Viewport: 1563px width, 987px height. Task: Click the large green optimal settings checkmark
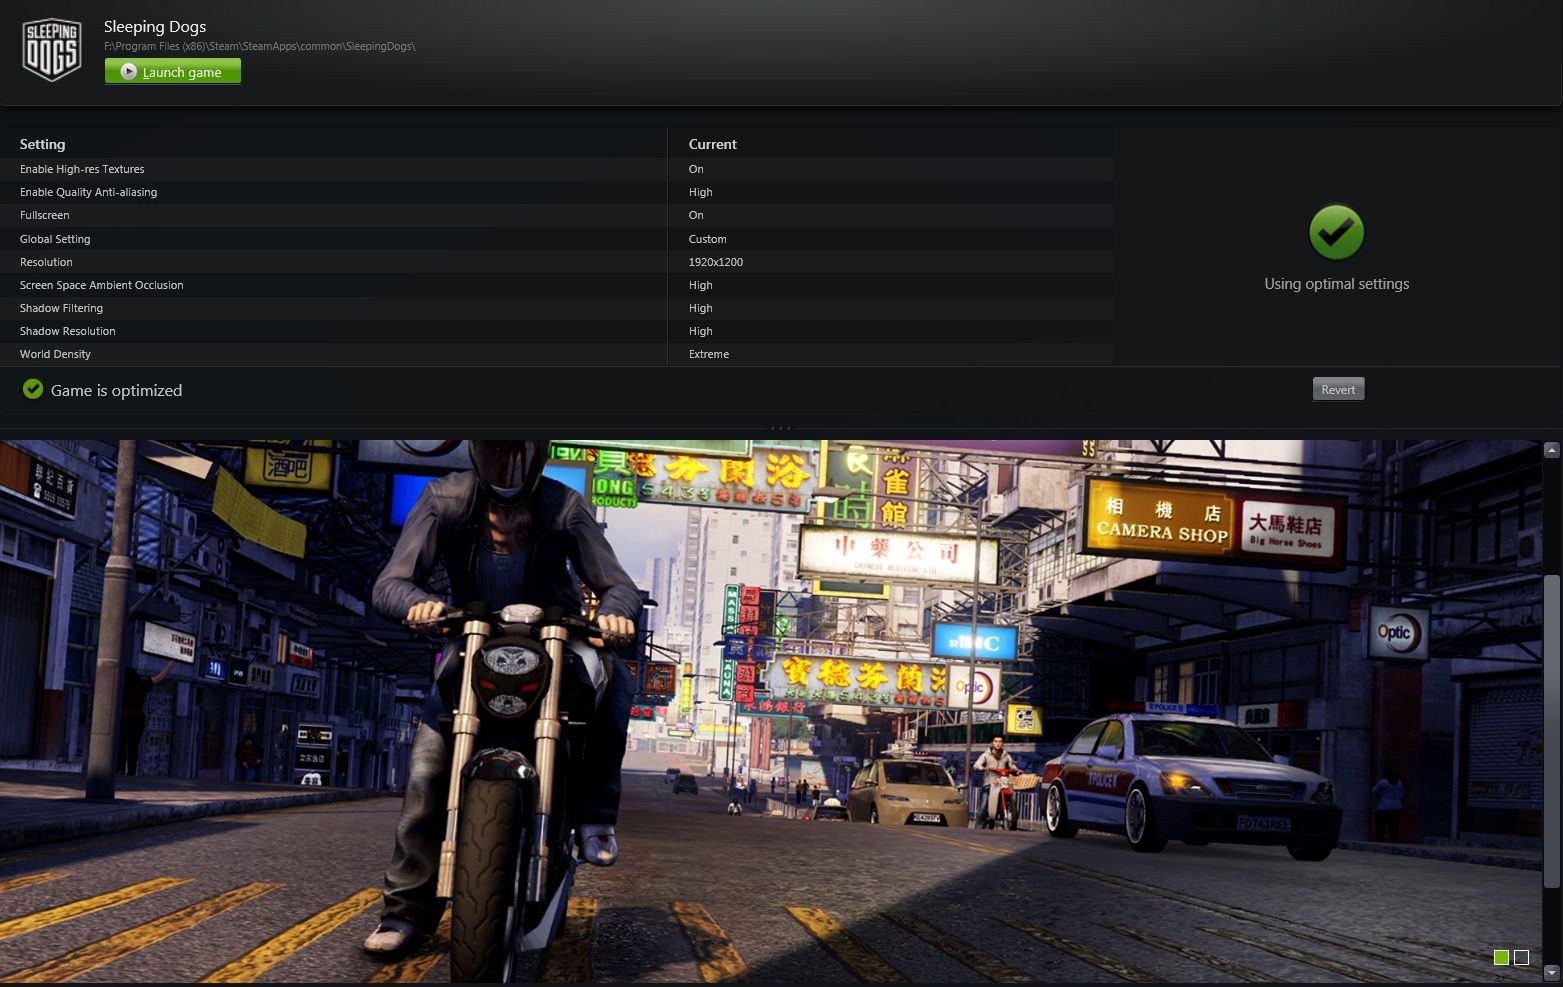point(1336,232)
